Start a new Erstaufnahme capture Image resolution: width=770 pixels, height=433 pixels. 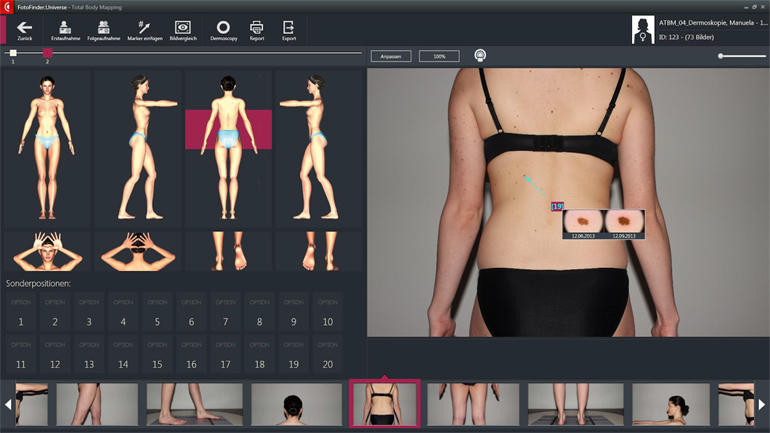(65, 29)
